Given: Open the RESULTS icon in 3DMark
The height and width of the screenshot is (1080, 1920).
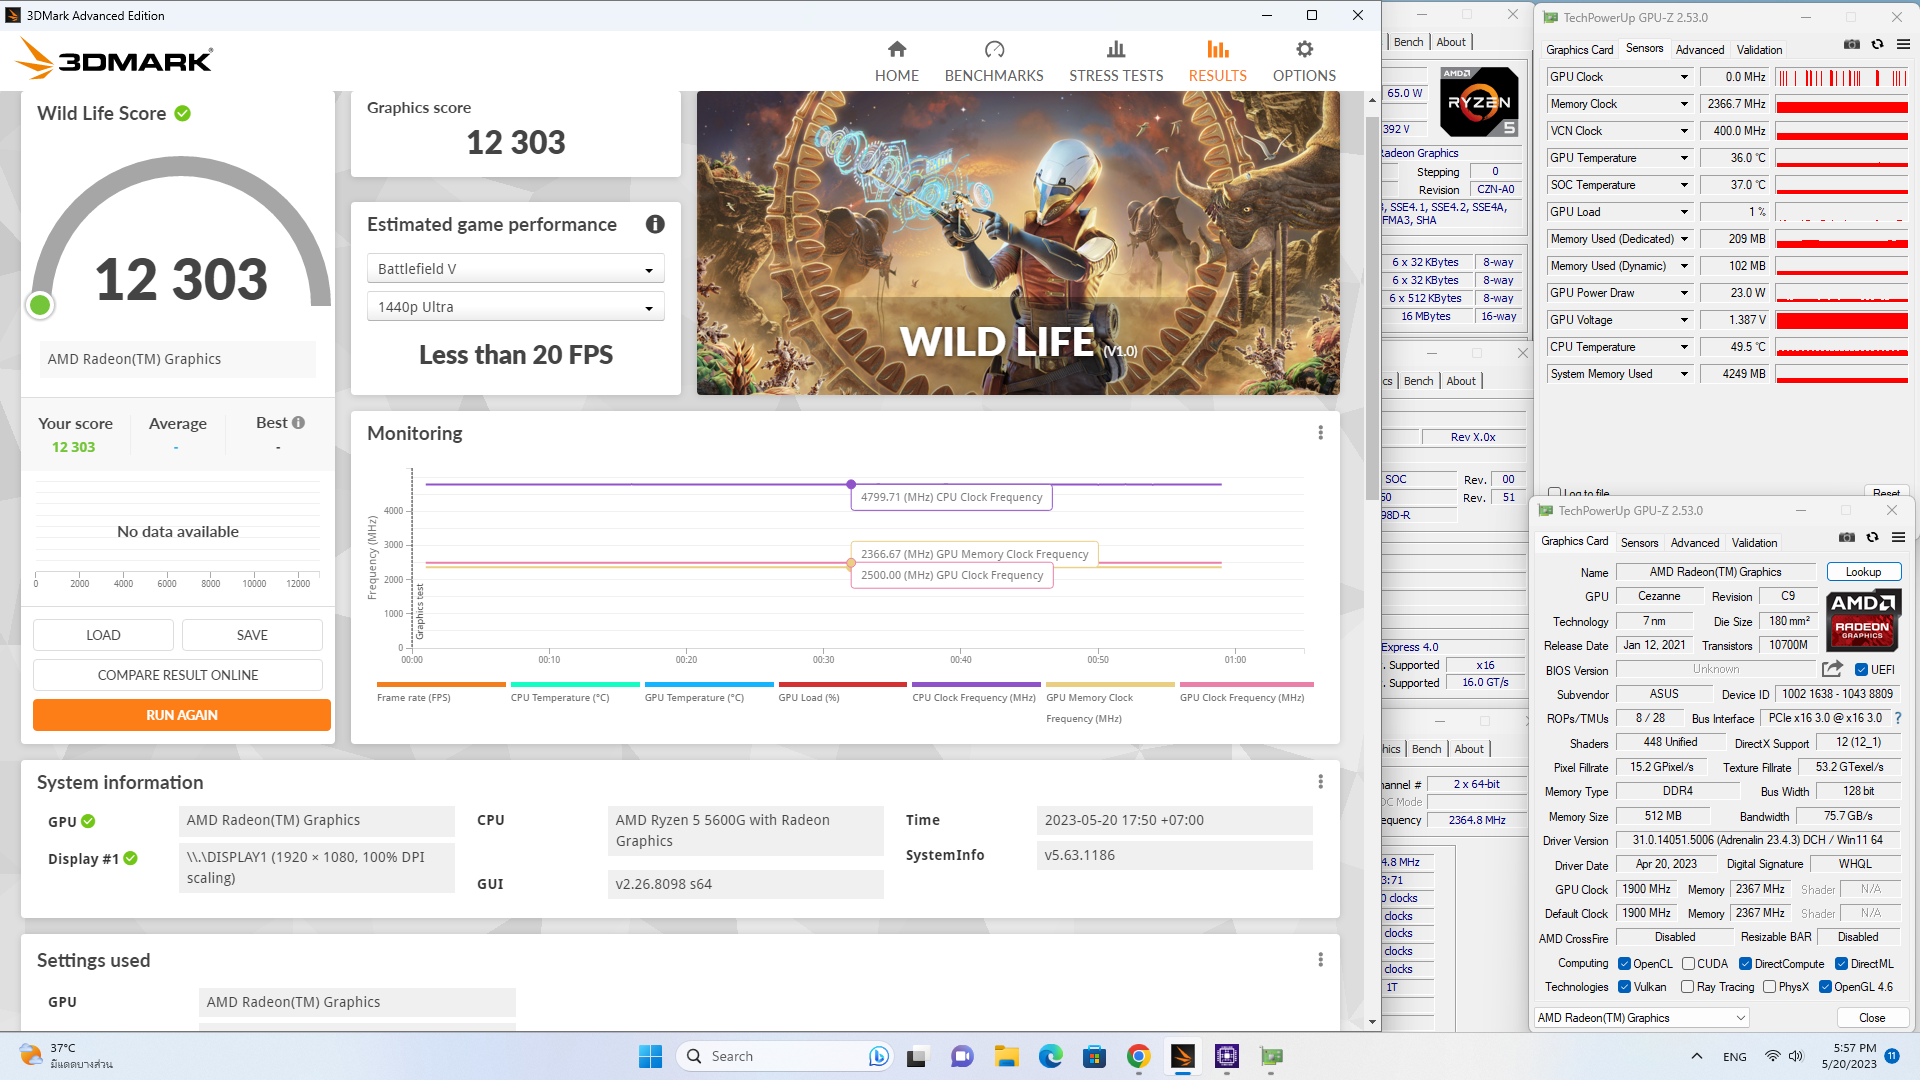Looking at the screenshot, I should pyautogui.click(x=1217, y=49).
